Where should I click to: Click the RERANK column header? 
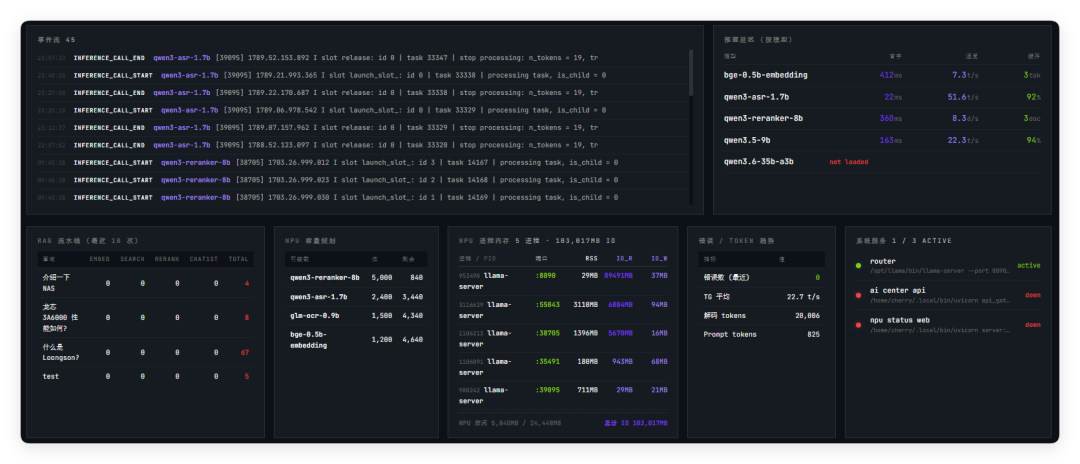(x=167, y=259)
